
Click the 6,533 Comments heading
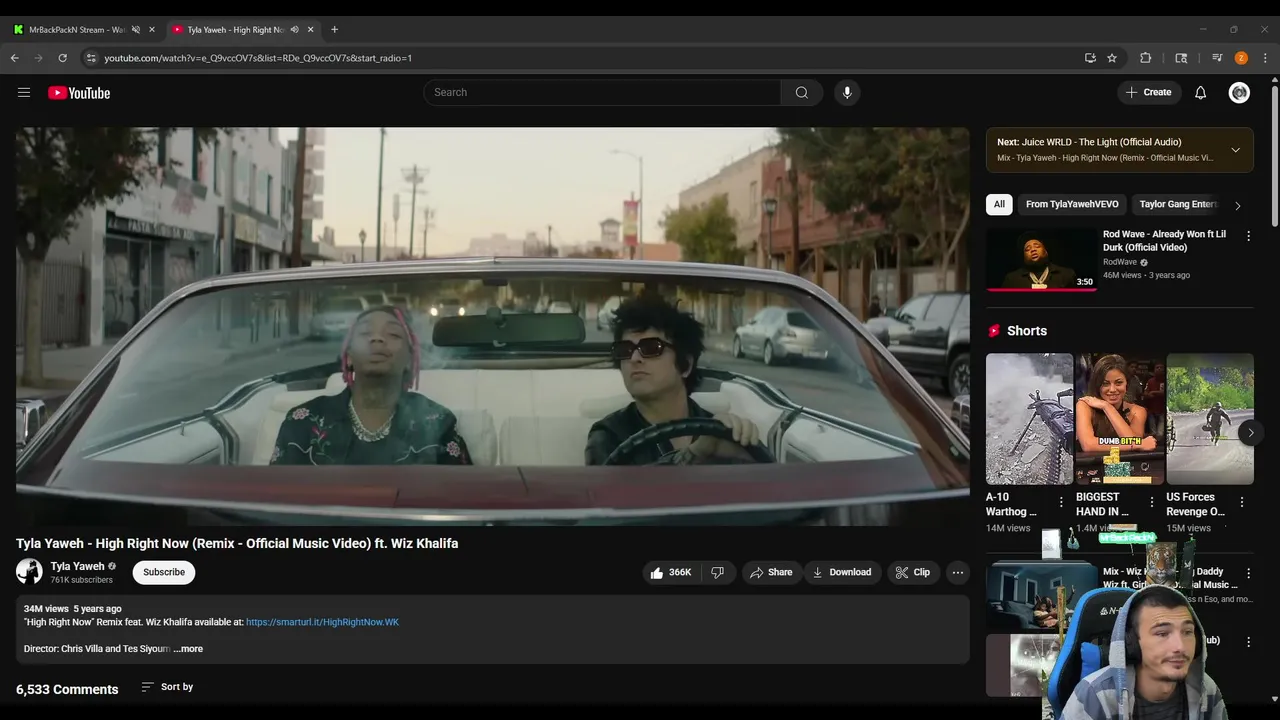pos(67,690)
